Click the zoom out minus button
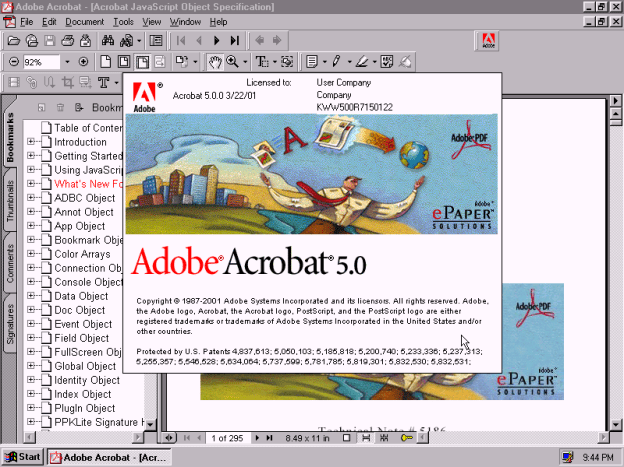Viewport: 624px width, 467px height. (x=12, y=62)
